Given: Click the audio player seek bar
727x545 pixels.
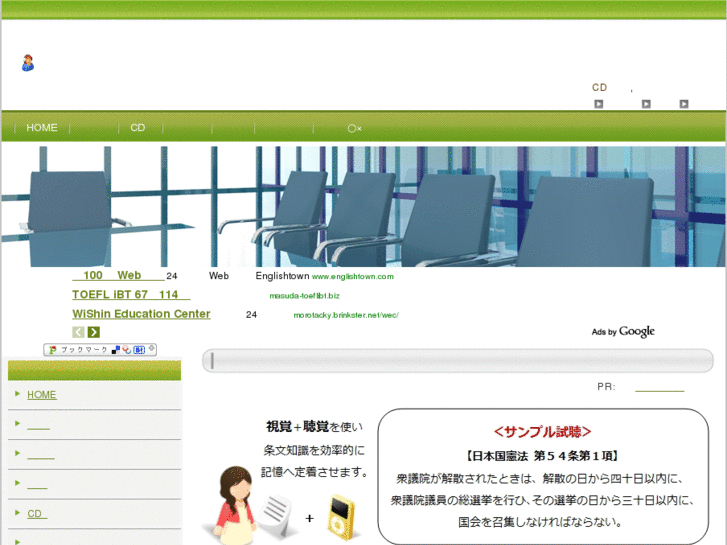Looking at the screenshot, I should [458, 360].
